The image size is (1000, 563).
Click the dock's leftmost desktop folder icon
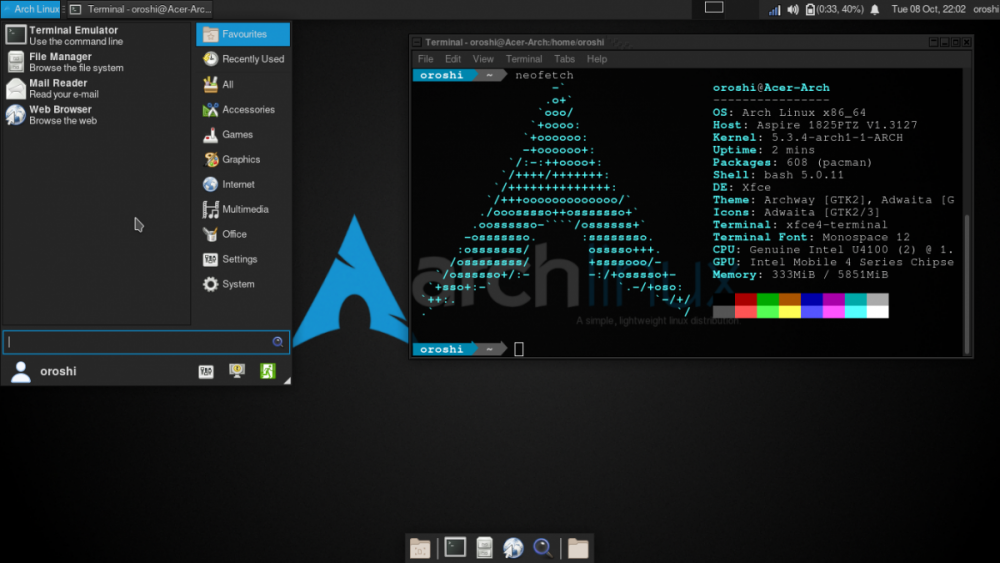(420, 548)
